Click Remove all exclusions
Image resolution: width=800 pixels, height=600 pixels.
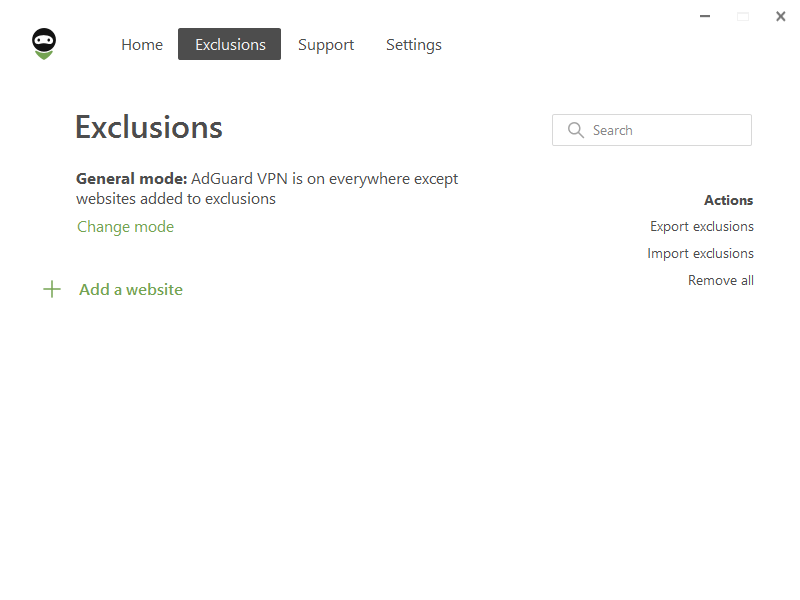pyautogui.click(x=720, y=280)
